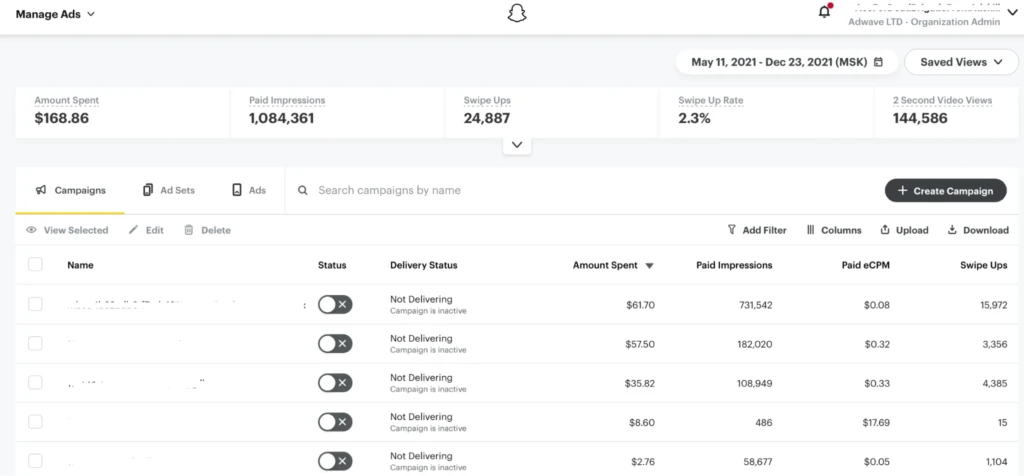Toggle status switch for the $2.76 campaign
Viewport: 1024px width, 476px height.
click(x=335, y=462)
